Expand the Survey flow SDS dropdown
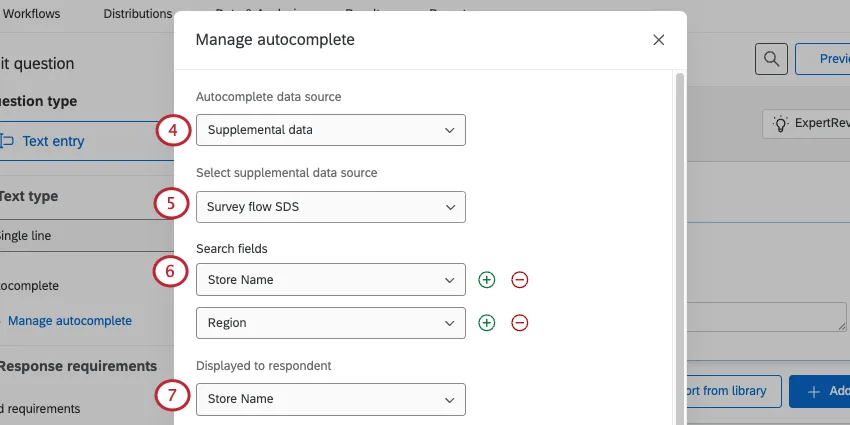850x425 pixels. pyautogui.click(x=331, y=207)
